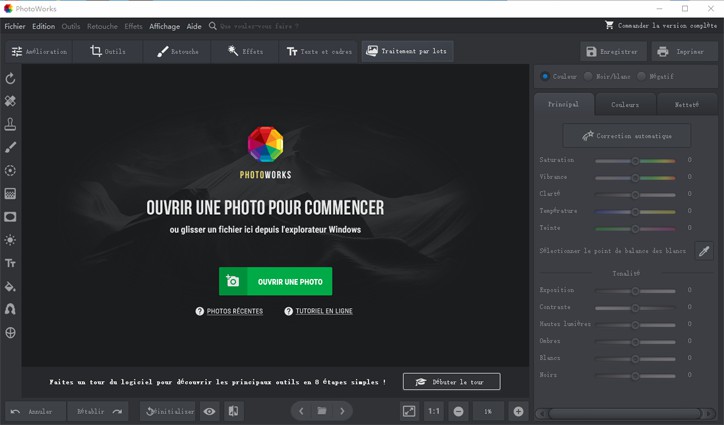Select the Négatif radio option

coord(641,76)
